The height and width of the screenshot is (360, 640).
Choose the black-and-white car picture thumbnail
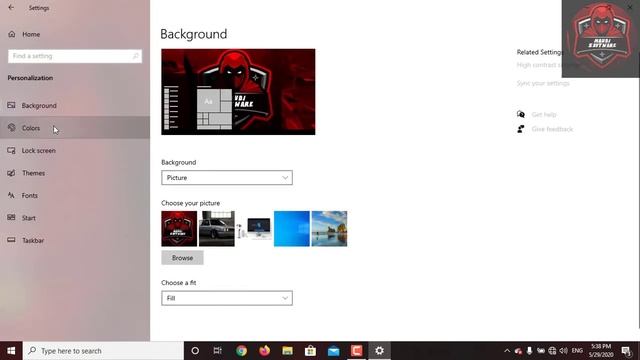point(217,229)
